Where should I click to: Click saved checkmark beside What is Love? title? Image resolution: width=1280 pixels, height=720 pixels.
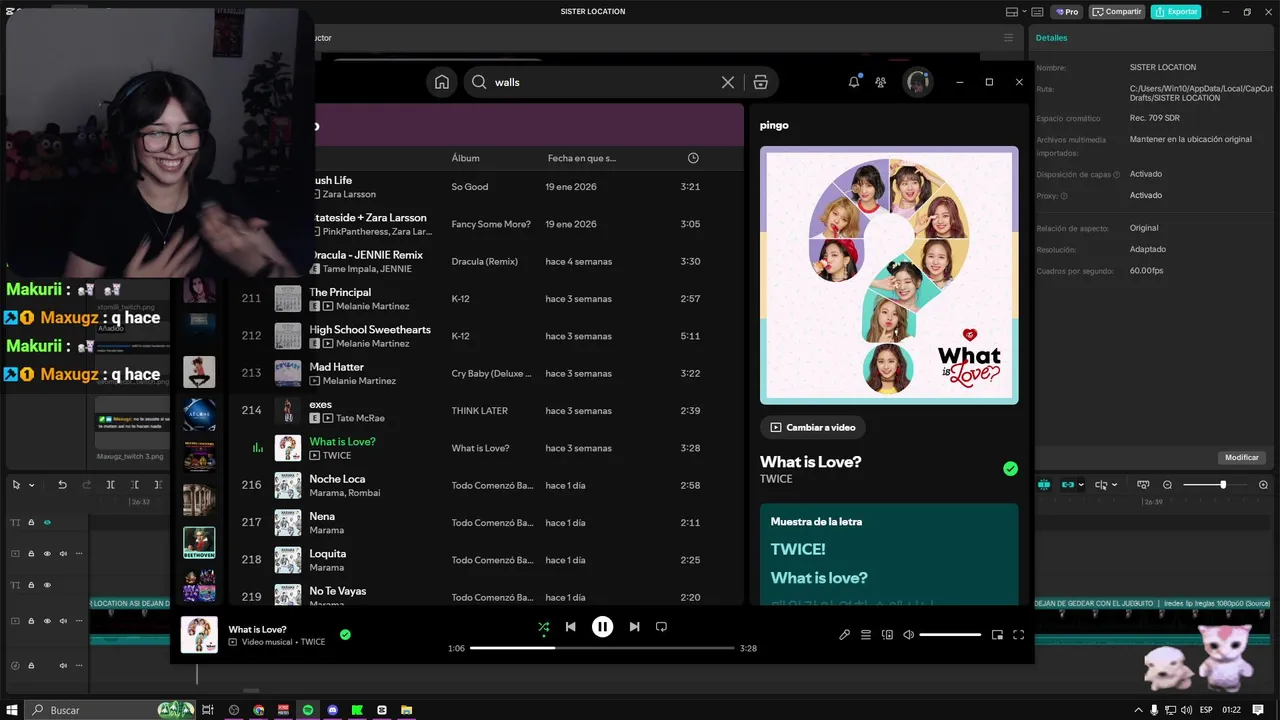[x=1010, y=468]
